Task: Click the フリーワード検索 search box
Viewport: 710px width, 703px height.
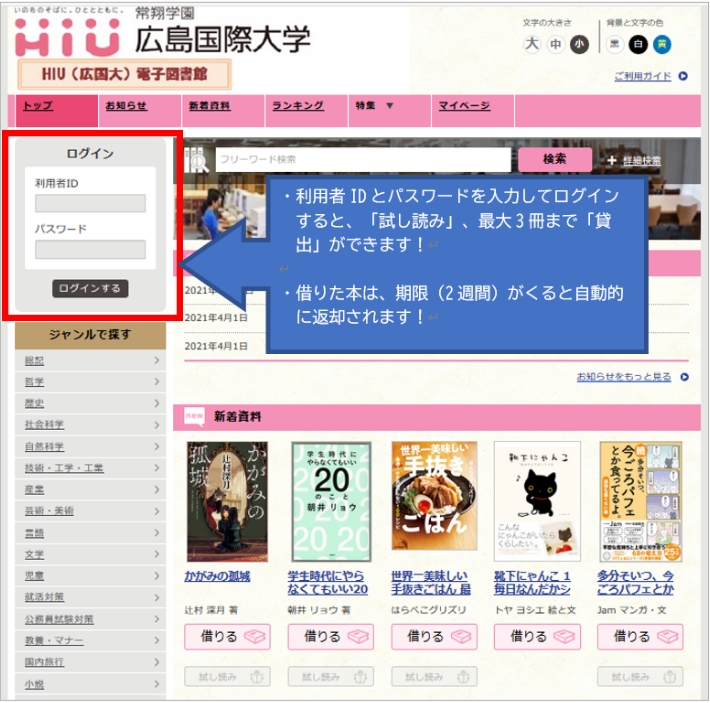Action: 363,159
